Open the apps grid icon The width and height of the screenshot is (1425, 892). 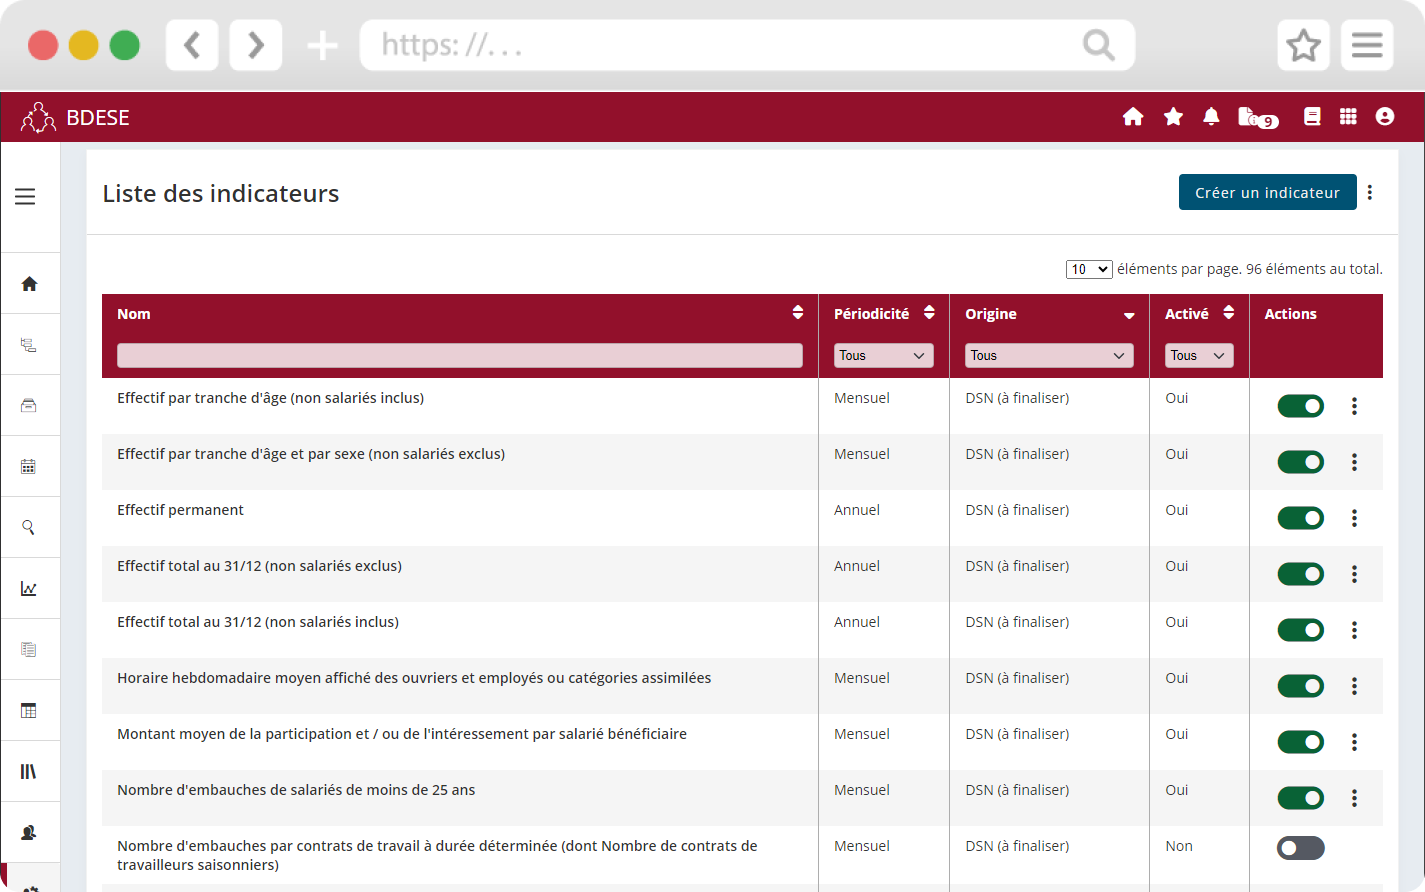[x=1348, y=117]
